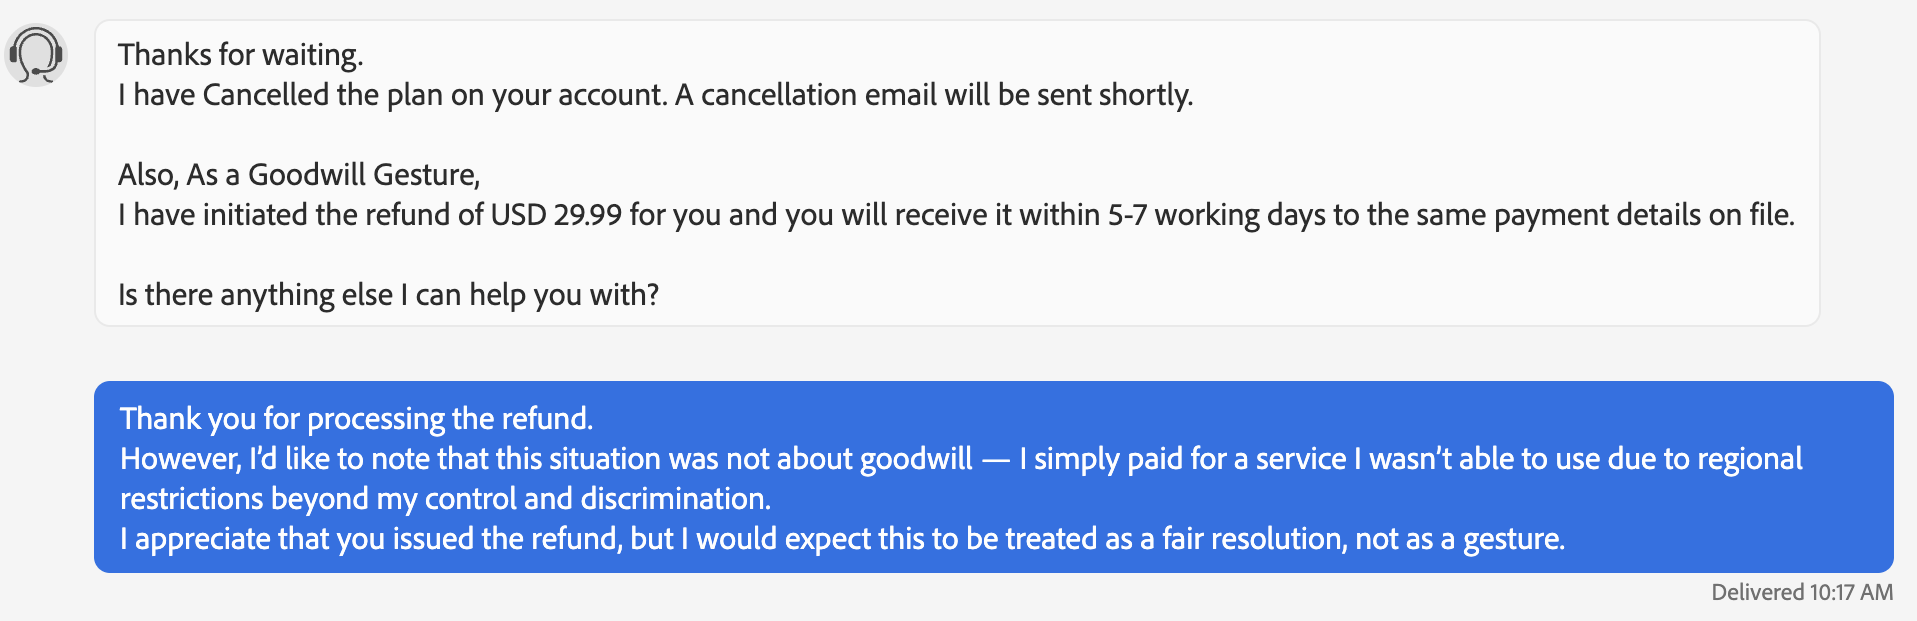1917x621 pixels.
Task: Click the "regional" word in the blue bubble
Action: [x=1750, y=459]
